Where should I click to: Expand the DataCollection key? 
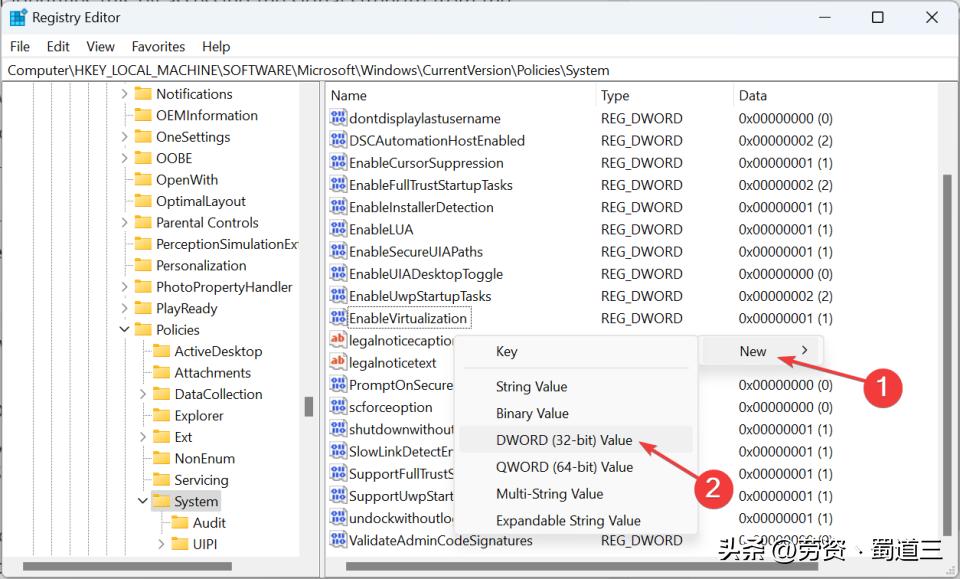(142, 394)
